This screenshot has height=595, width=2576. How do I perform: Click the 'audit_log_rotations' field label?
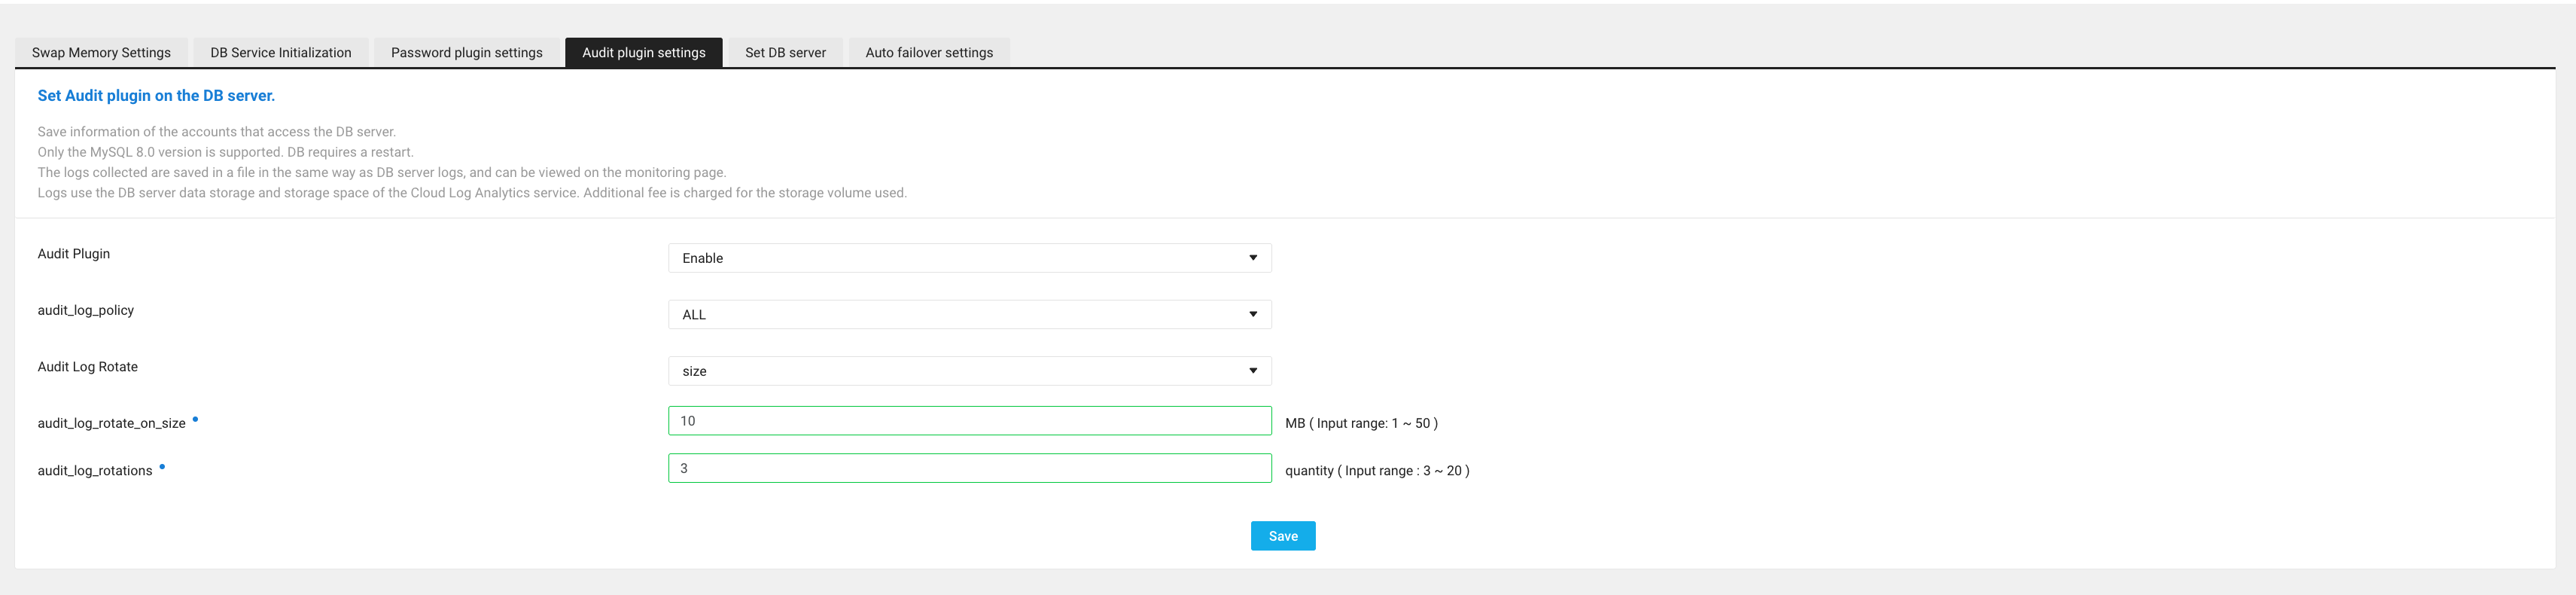[x=95, y=471]
